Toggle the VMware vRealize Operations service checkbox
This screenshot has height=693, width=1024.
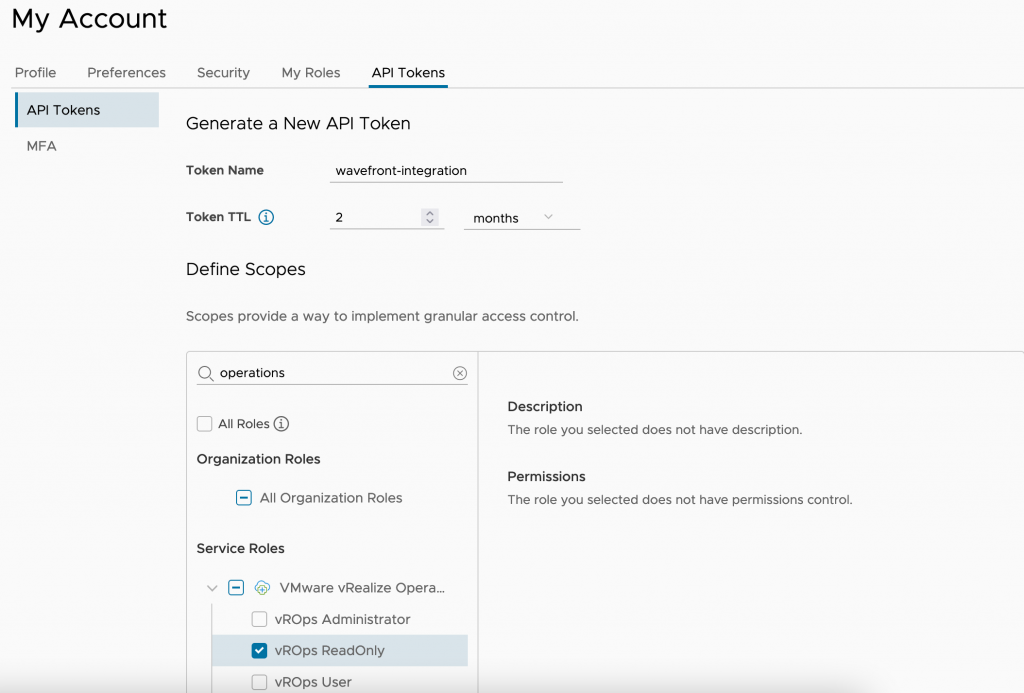(236, 587)
